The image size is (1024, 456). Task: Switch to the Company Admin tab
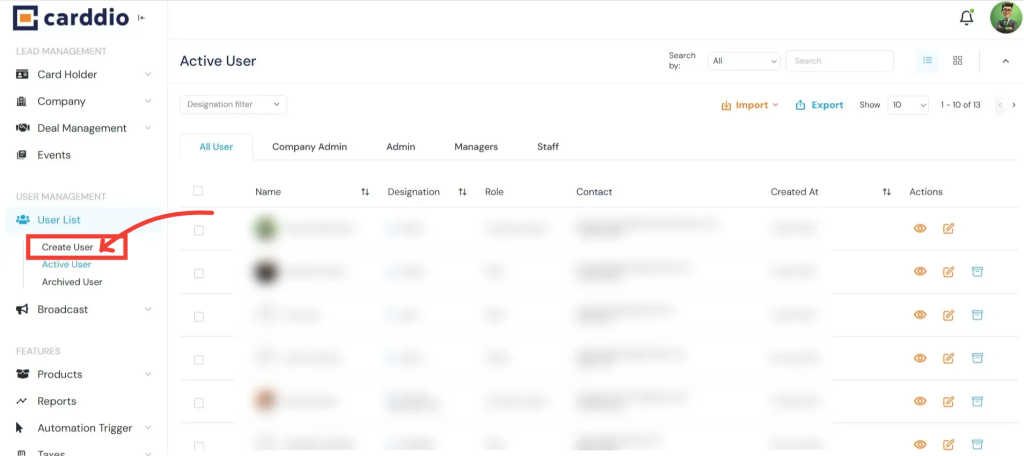pos(310,147)
